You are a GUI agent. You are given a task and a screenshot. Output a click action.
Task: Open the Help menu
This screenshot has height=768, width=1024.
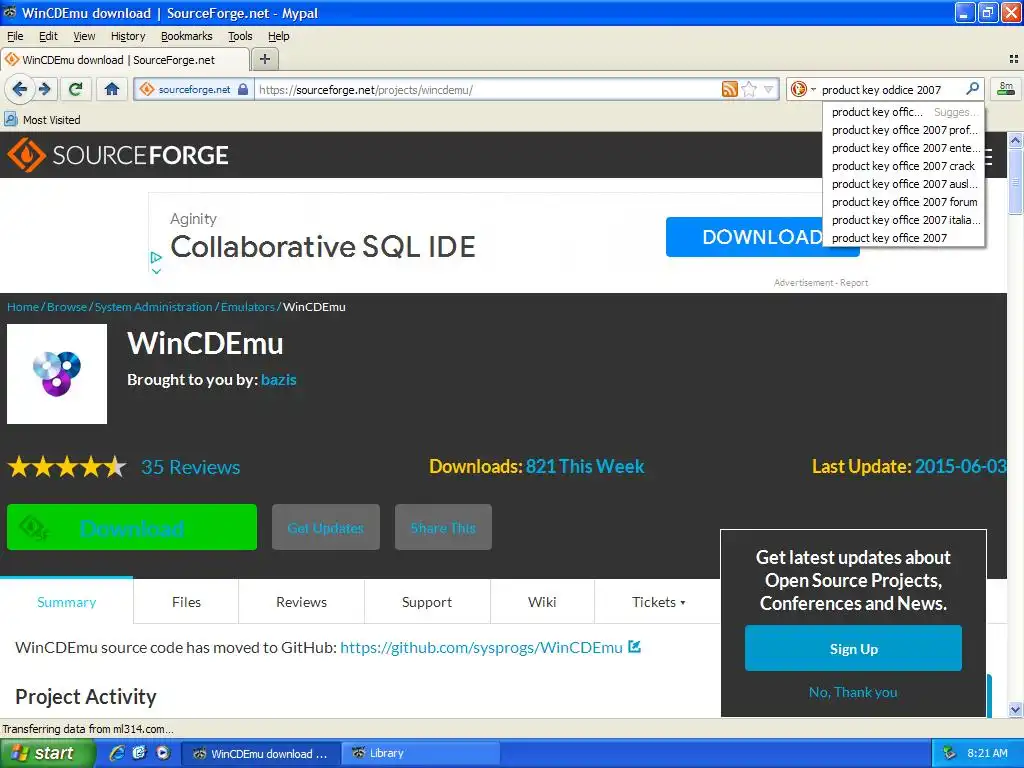[278, 36]
